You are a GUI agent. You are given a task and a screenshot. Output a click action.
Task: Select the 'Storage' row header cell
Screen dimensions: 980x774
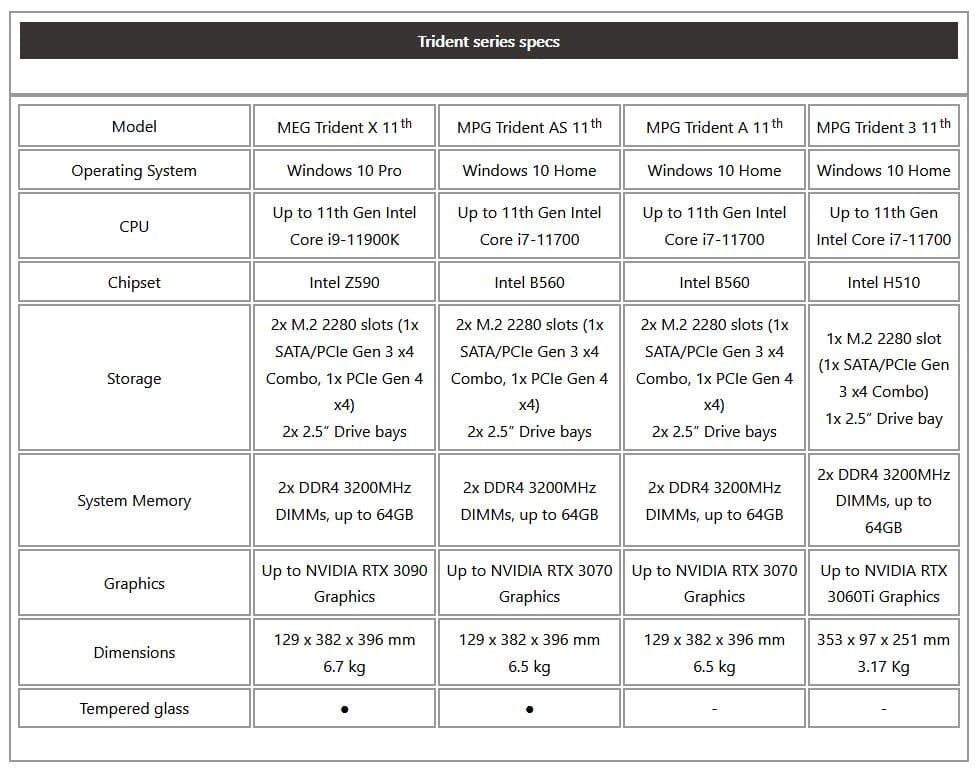click(134, 378)
